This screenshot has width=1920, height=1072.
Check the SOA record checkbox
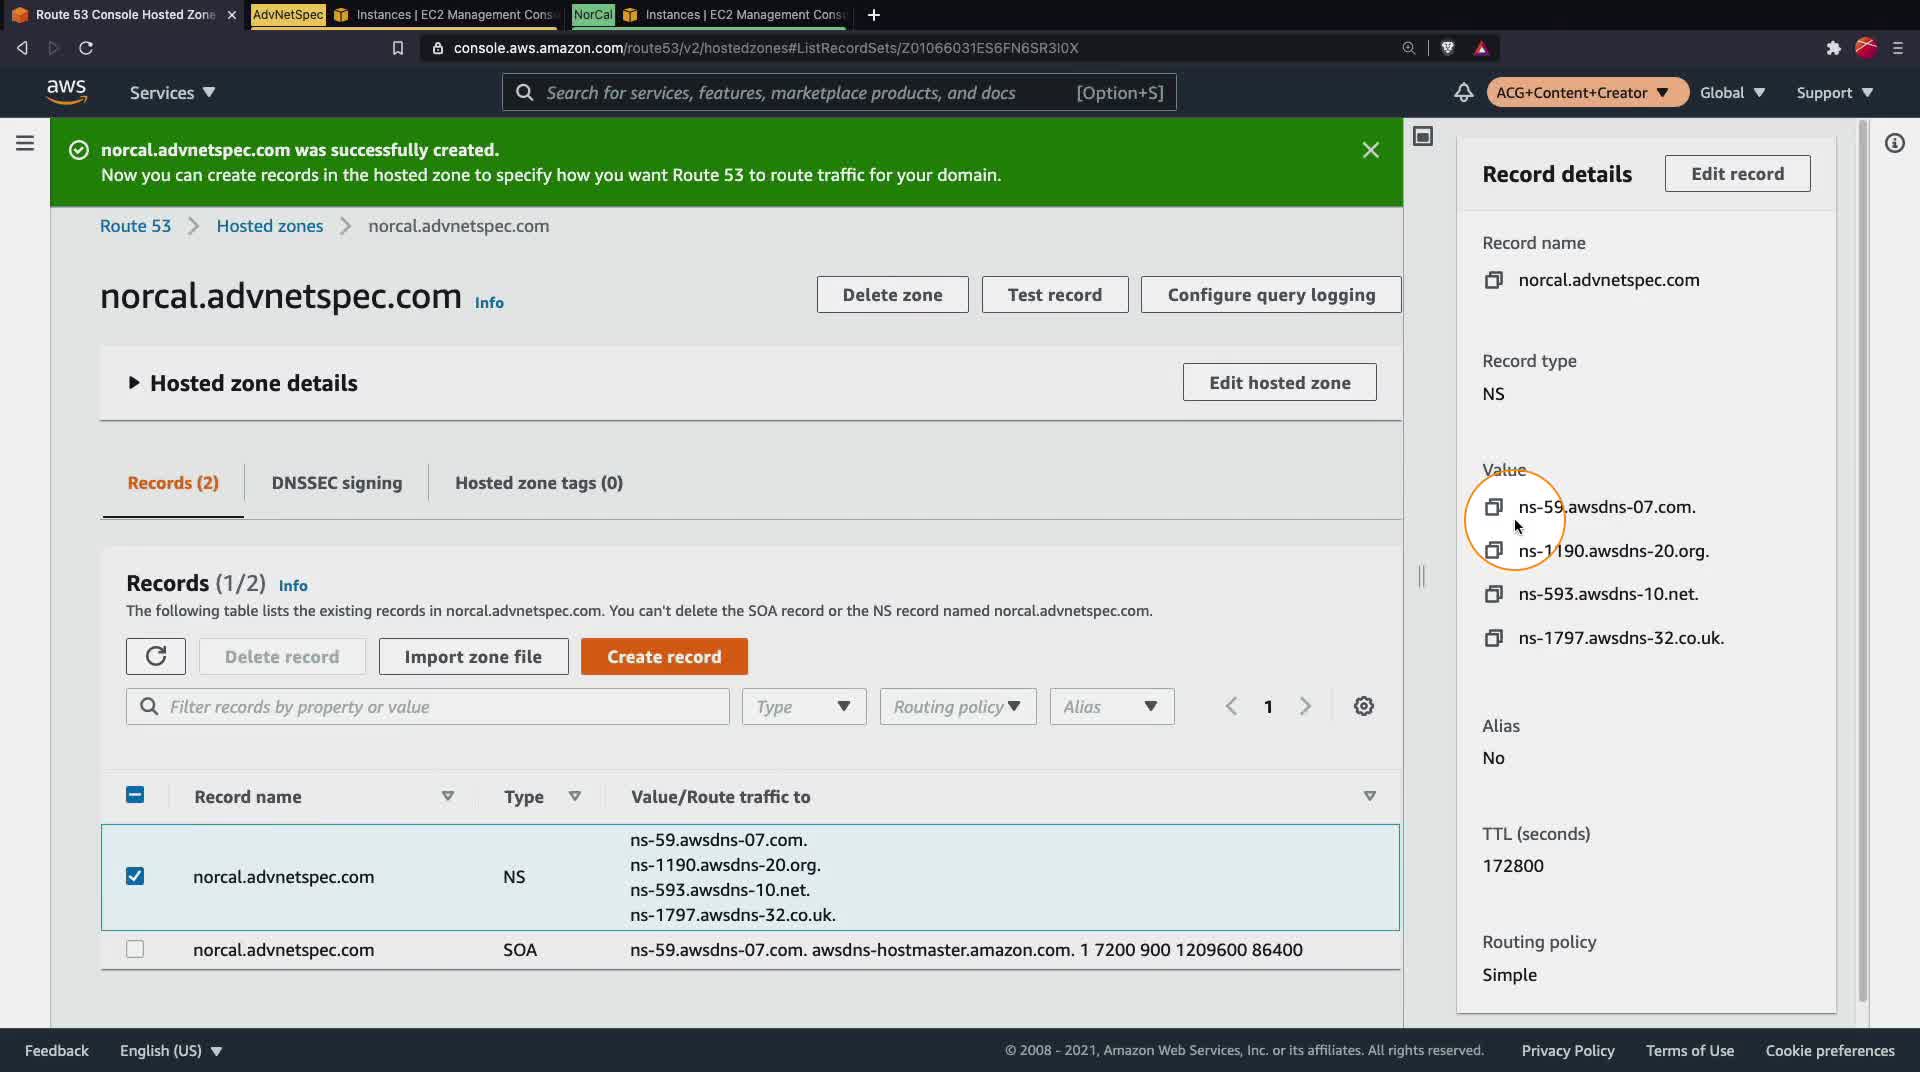click(135, 949)
